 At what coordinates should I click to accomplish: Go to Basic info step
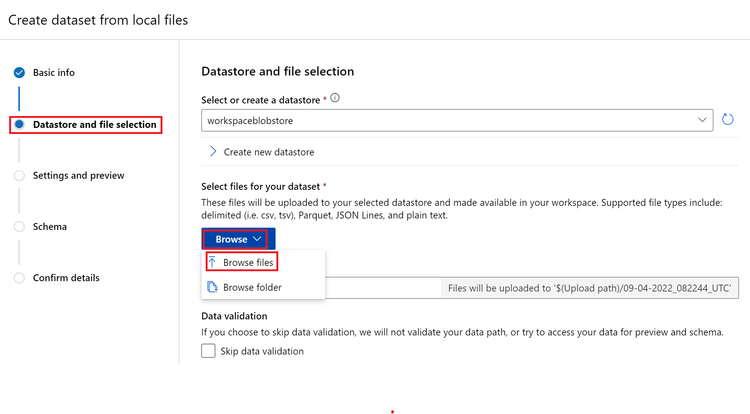54,73
